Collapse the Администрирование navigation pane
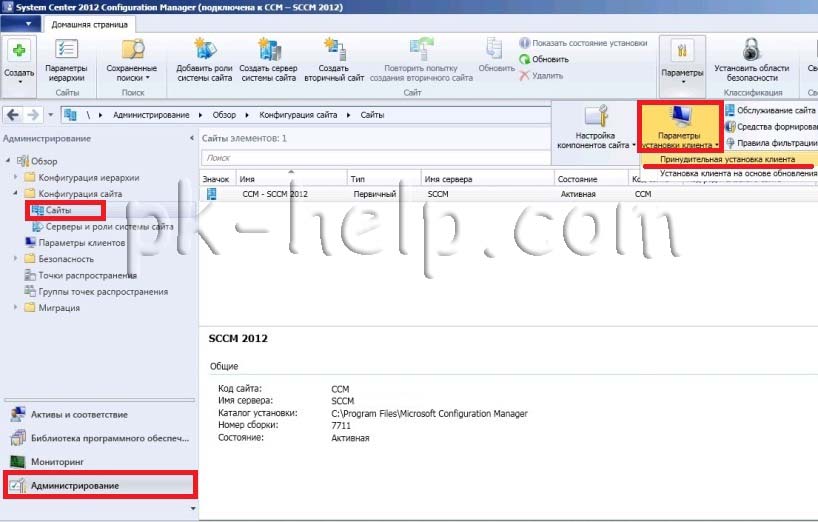The width and height of the screenshot is (818, 522). [x=191, y=138]
